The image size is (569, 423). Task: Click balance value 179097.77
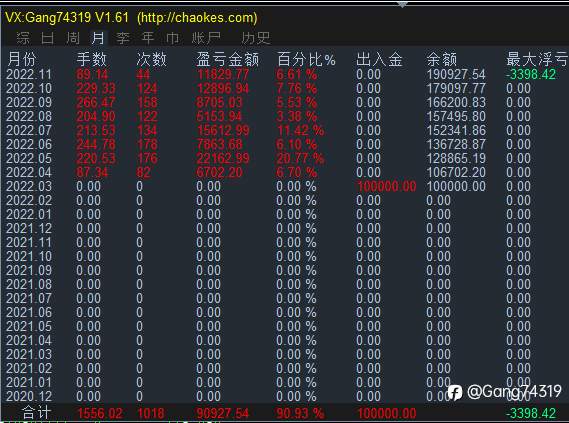point(456,89)
